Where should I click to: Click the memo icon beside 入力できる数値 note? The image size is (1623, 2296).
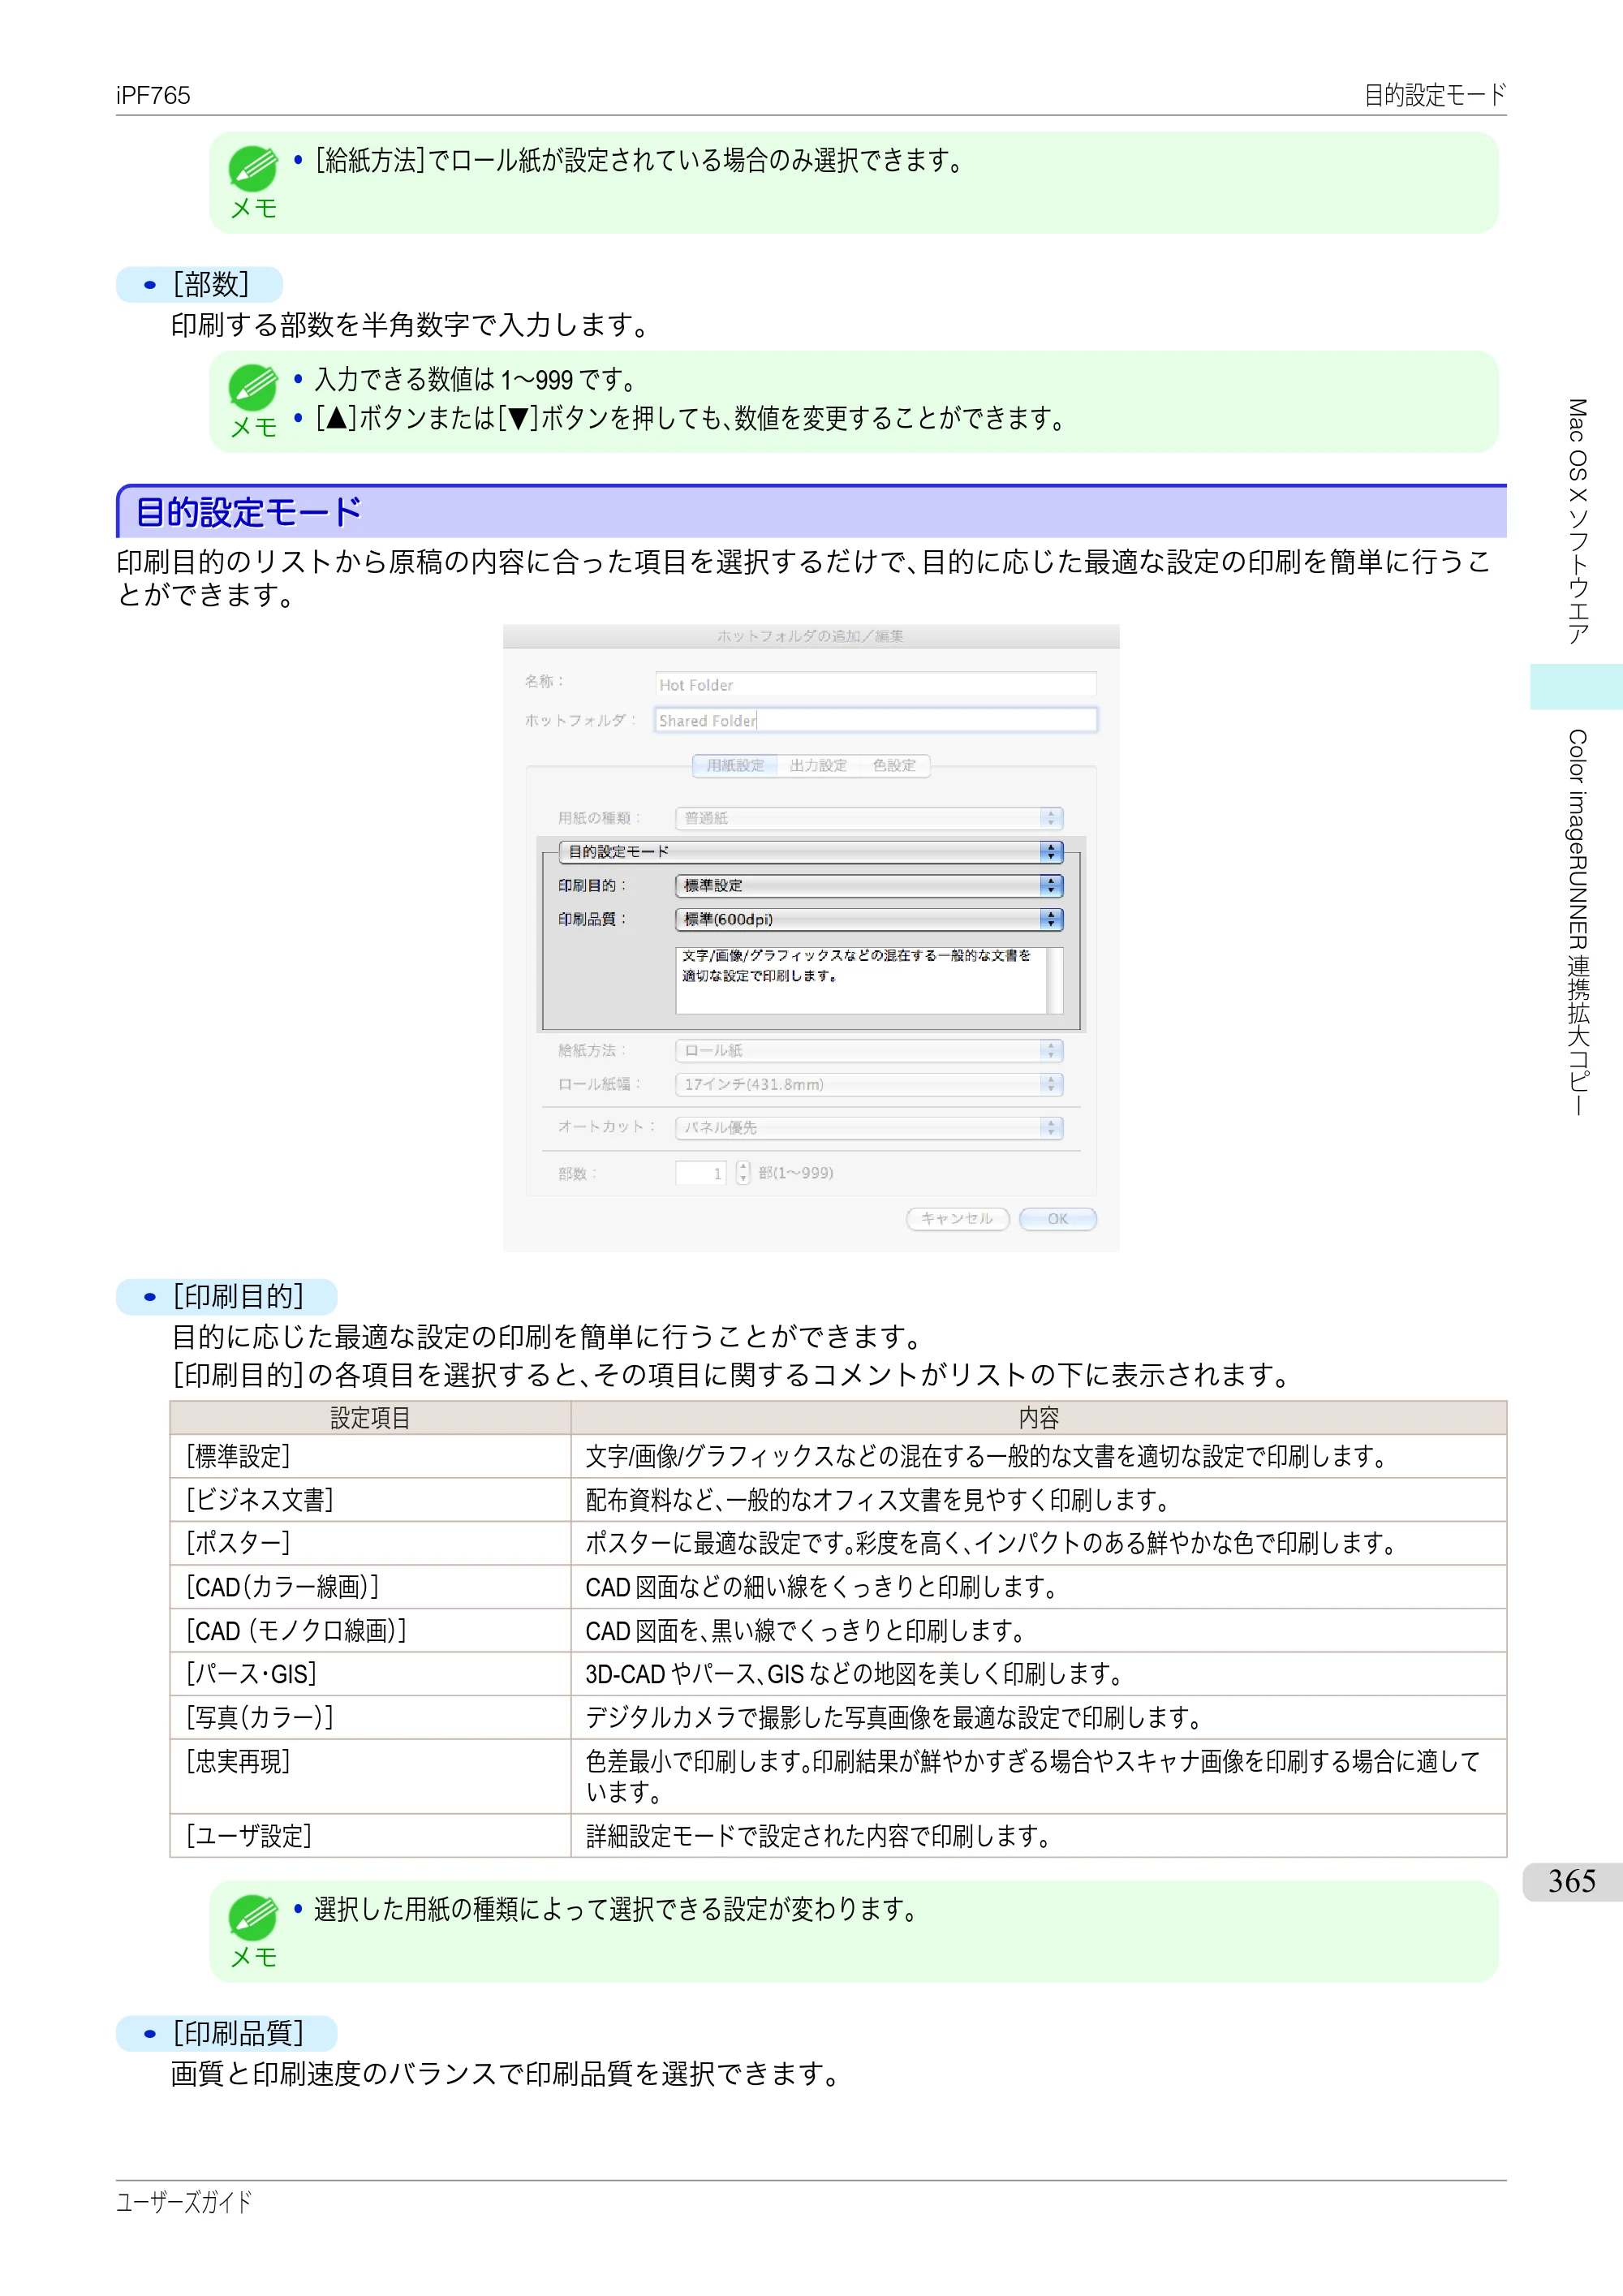pos(253,388)
